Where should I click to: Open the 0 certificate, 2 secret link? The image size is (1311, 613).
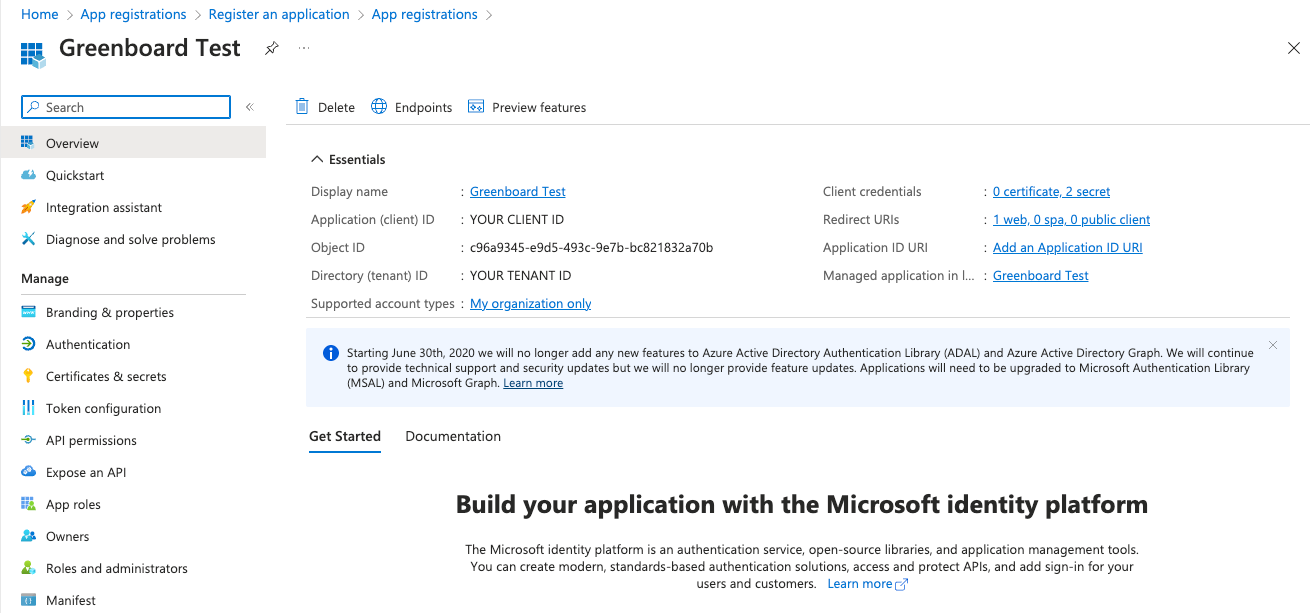1051,191
